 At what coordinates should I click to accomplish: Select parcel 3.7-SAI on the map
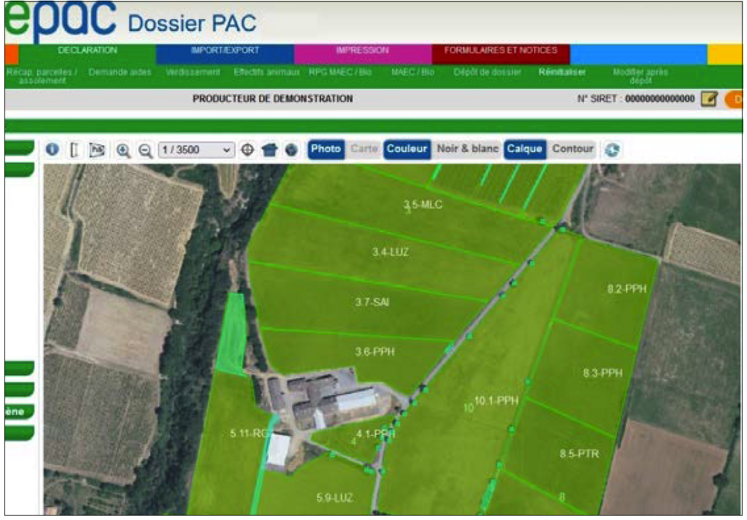[x=372, y=301]
